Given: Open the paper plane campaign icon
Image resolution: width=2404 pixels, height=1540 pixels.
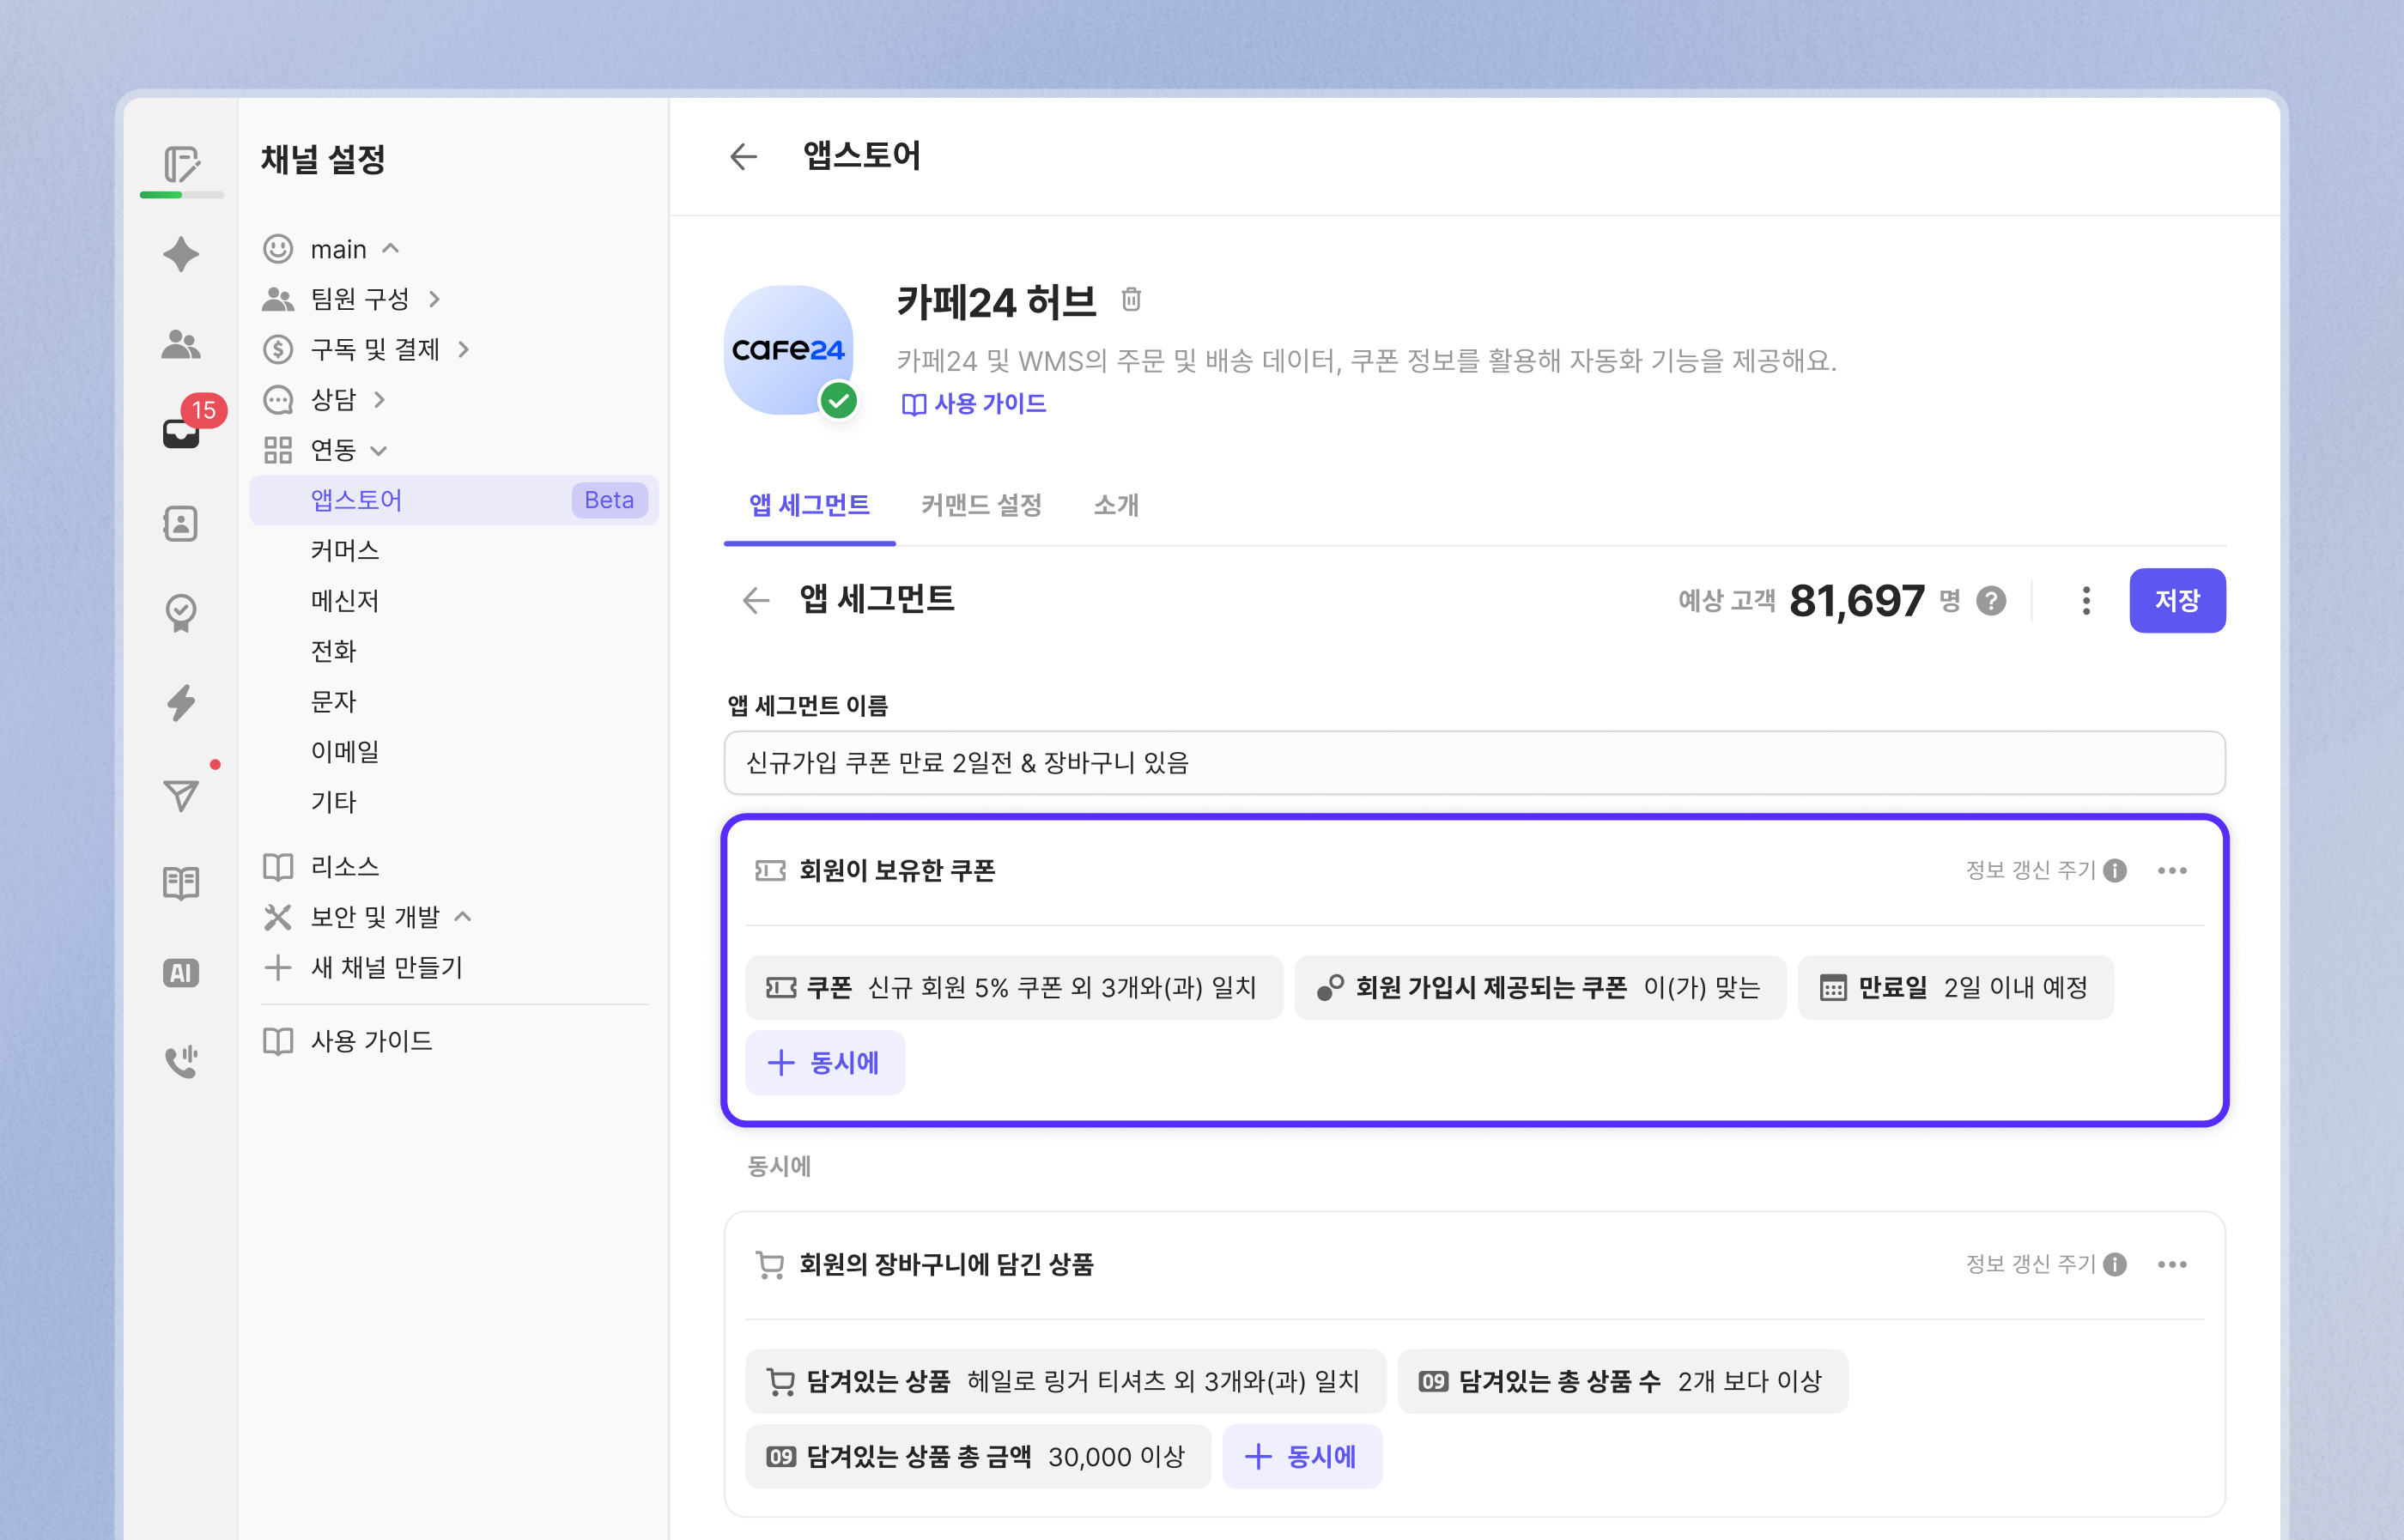Looking at the screenshot, I should [x=181, y=795].
